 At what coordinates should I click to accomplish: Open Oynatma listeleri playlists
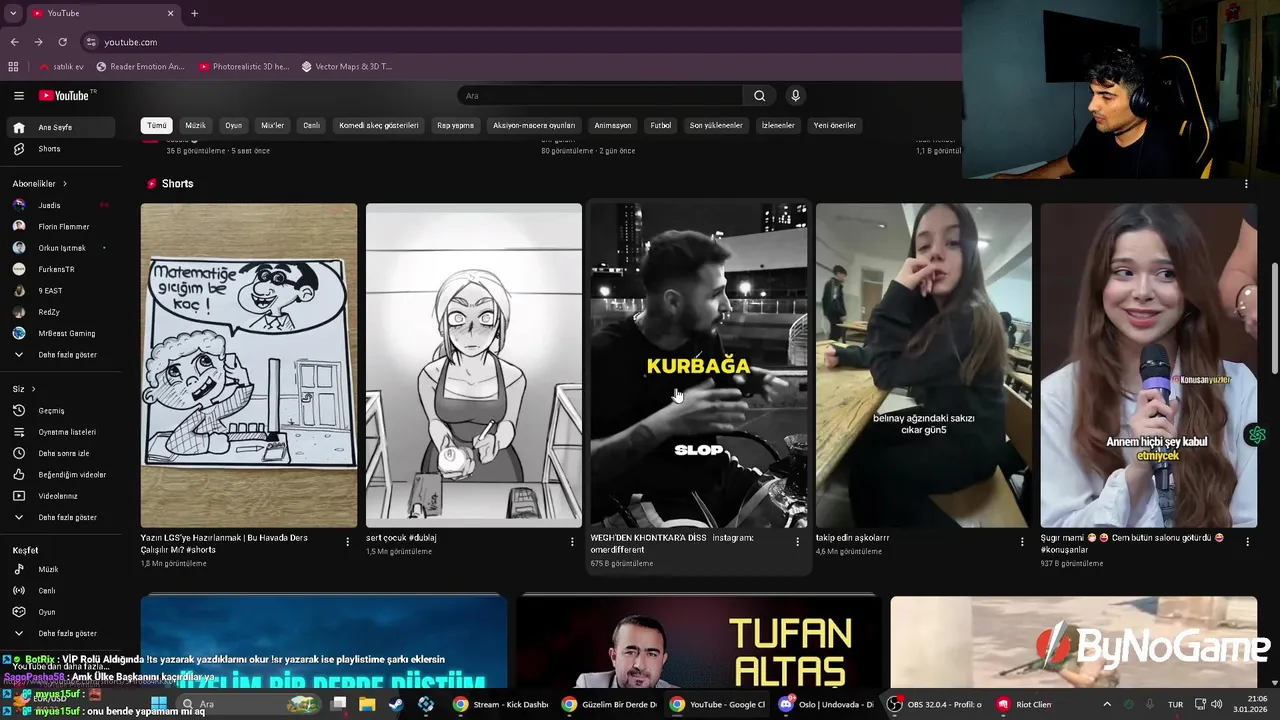point(60,432)
